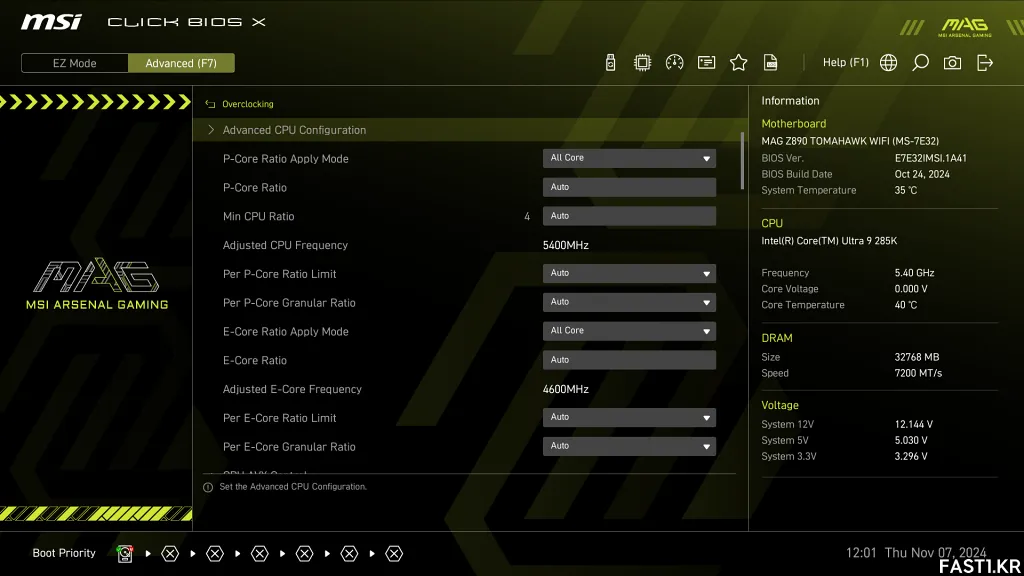The image size is (1024, 576).
Task: Click the USB flash drive icon
Action: pyautogui.click(x=611, y=63)
